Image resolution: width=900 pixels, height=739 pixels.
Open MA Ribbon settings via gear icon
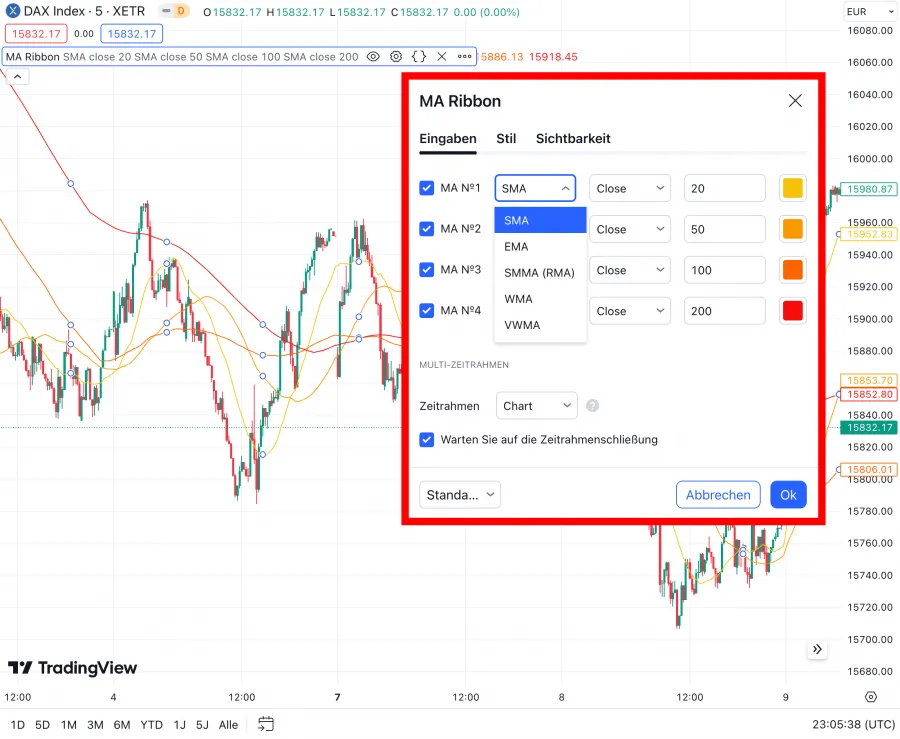coord(394,57)
